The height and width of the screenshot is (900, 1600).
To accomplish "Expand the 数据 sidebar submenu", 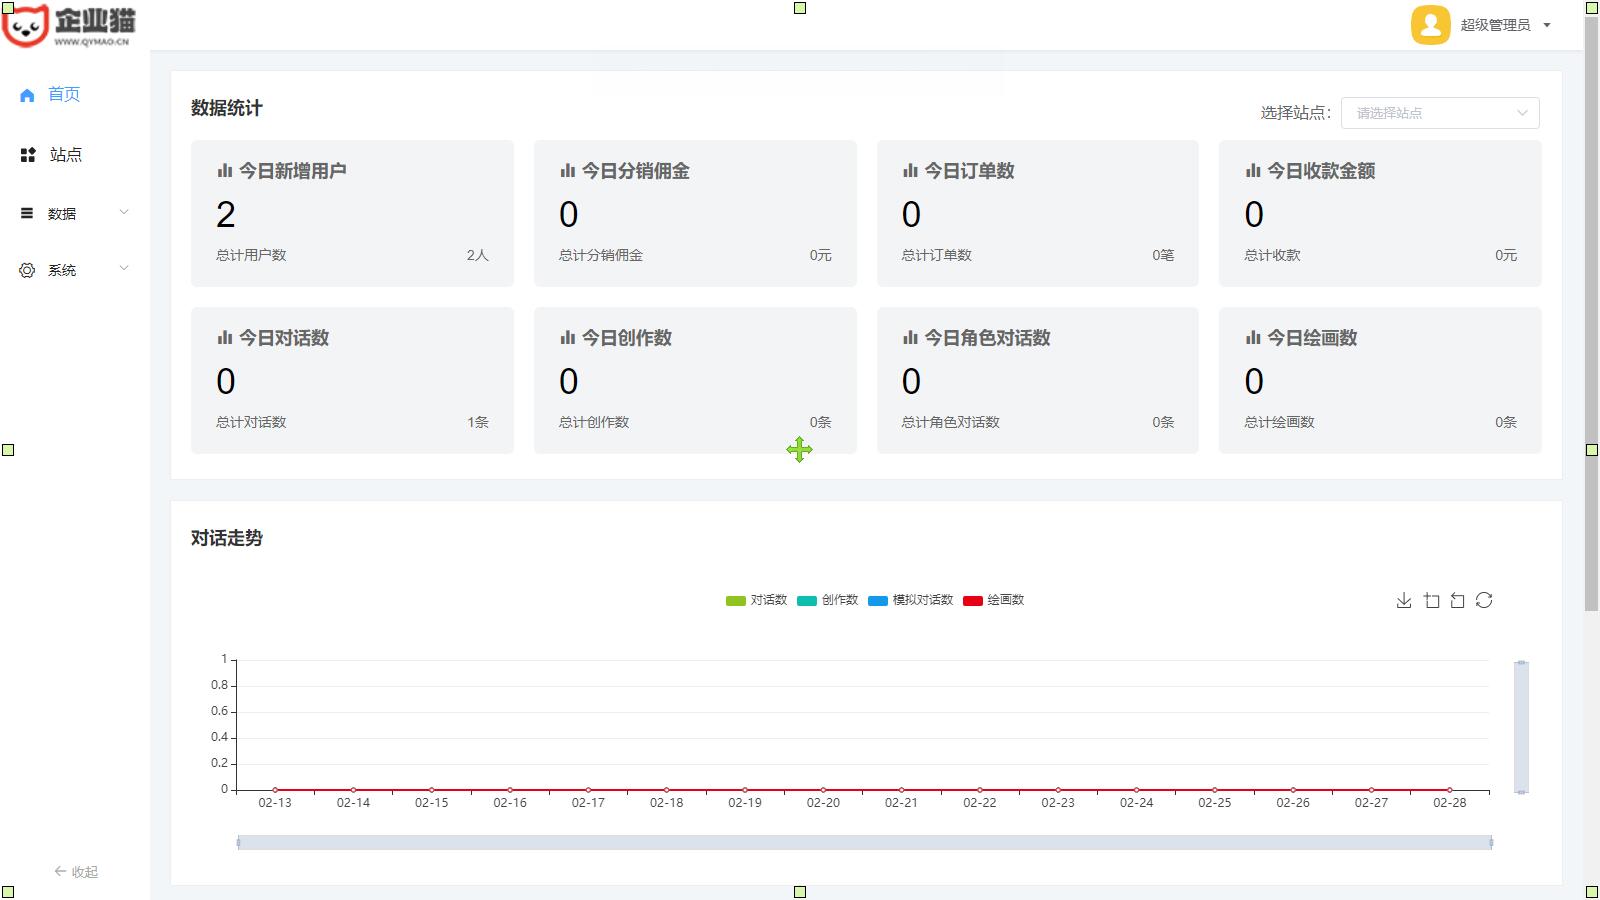I will coord(75,213).
